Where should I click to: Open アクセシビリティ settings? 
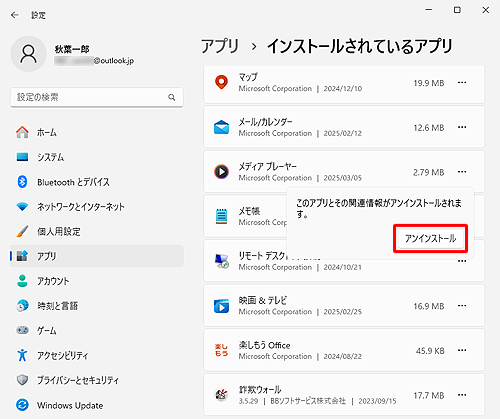click(x=97, y=355)
